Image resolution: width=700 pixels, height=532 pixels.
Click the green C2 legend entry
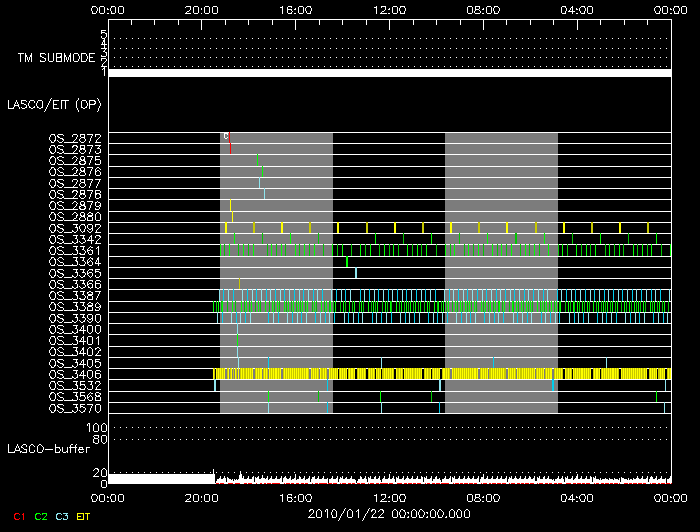pos(40,516)
